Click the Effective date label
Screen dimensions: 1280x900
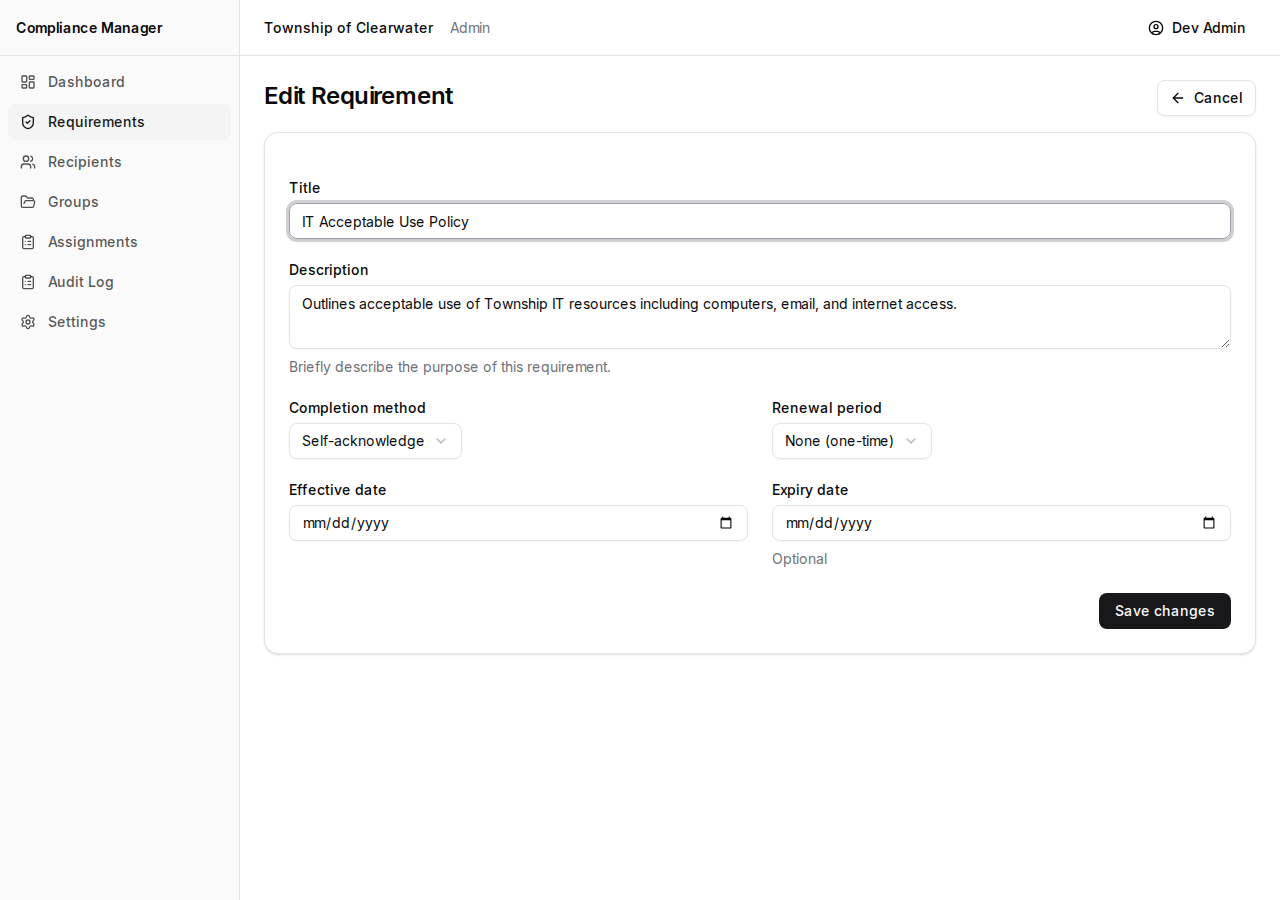pos(338,490)
